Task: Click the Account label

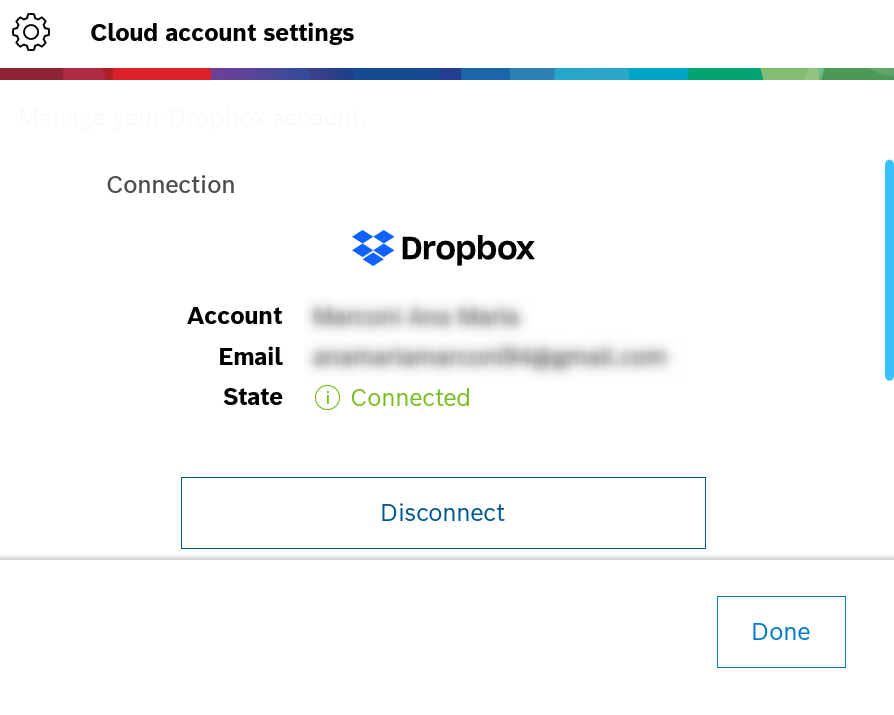Action: click(x=235, y=316)
